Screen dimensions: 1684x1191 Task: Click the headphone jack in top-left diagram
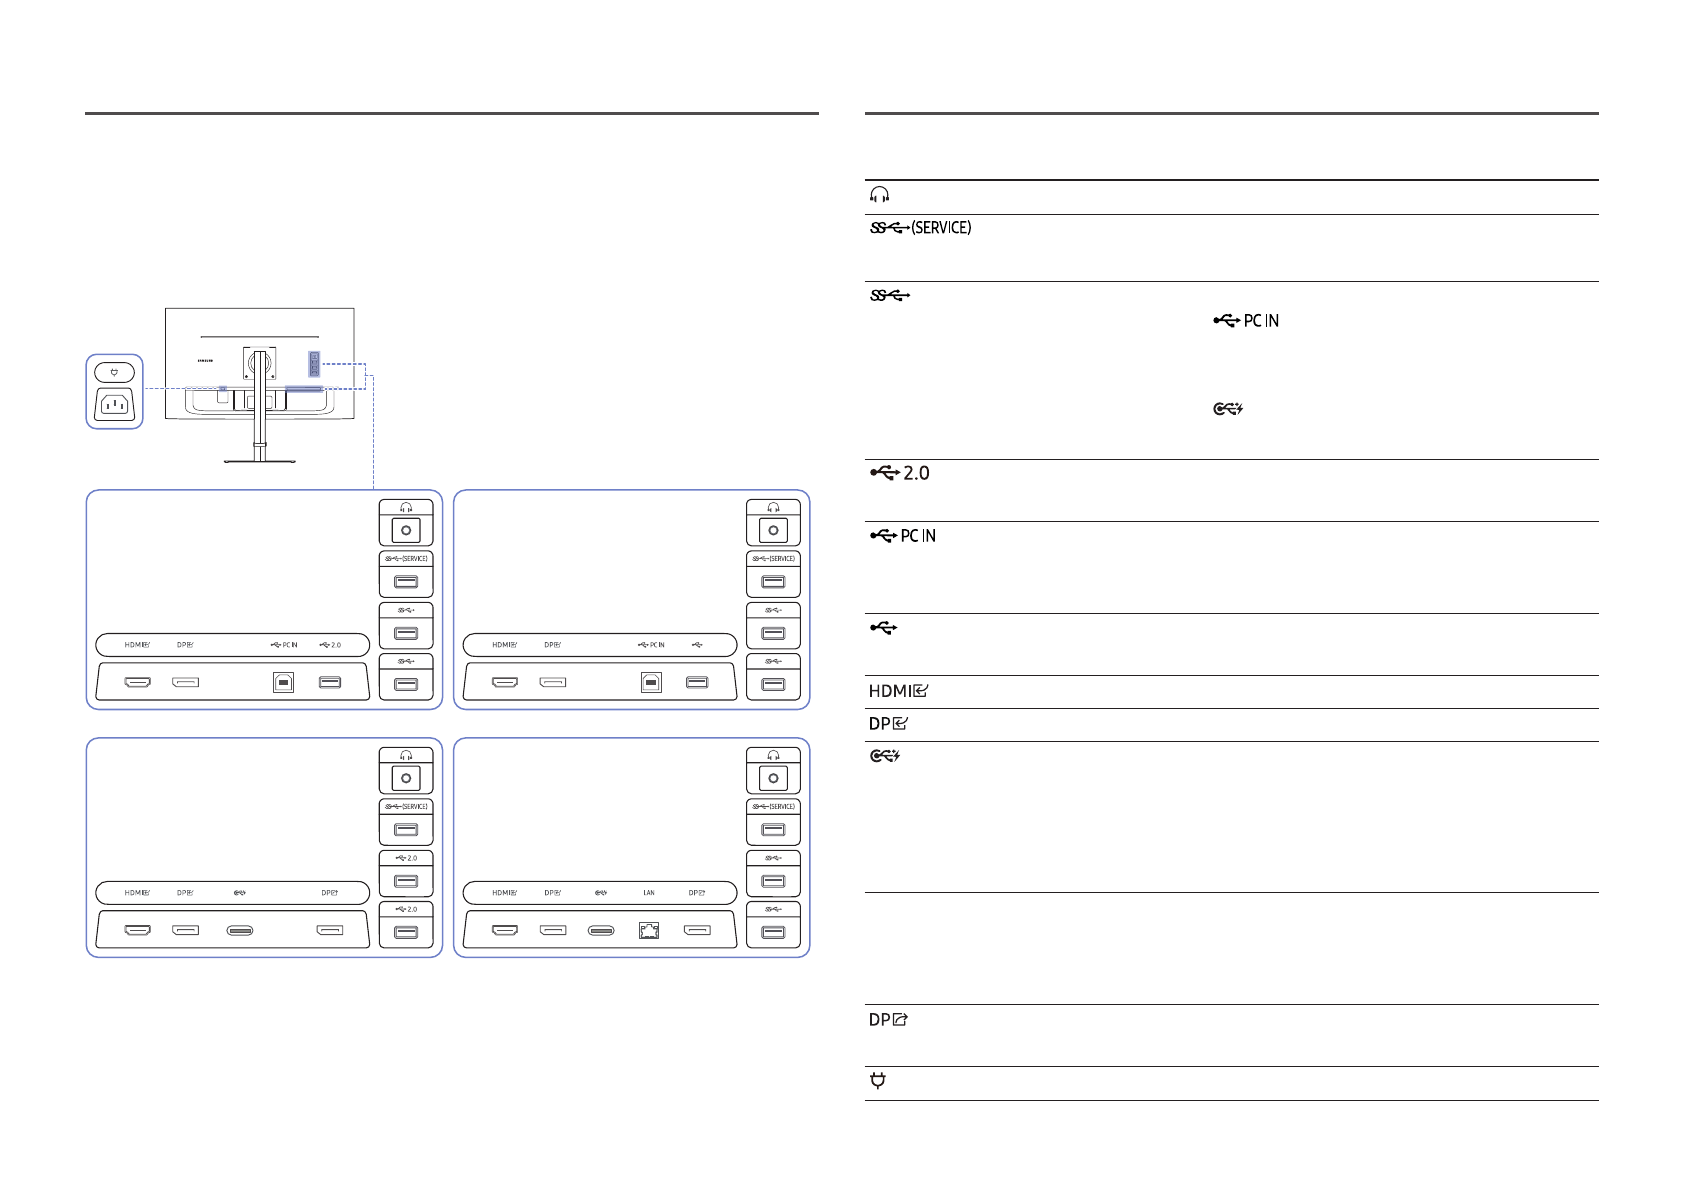point(406,530)
